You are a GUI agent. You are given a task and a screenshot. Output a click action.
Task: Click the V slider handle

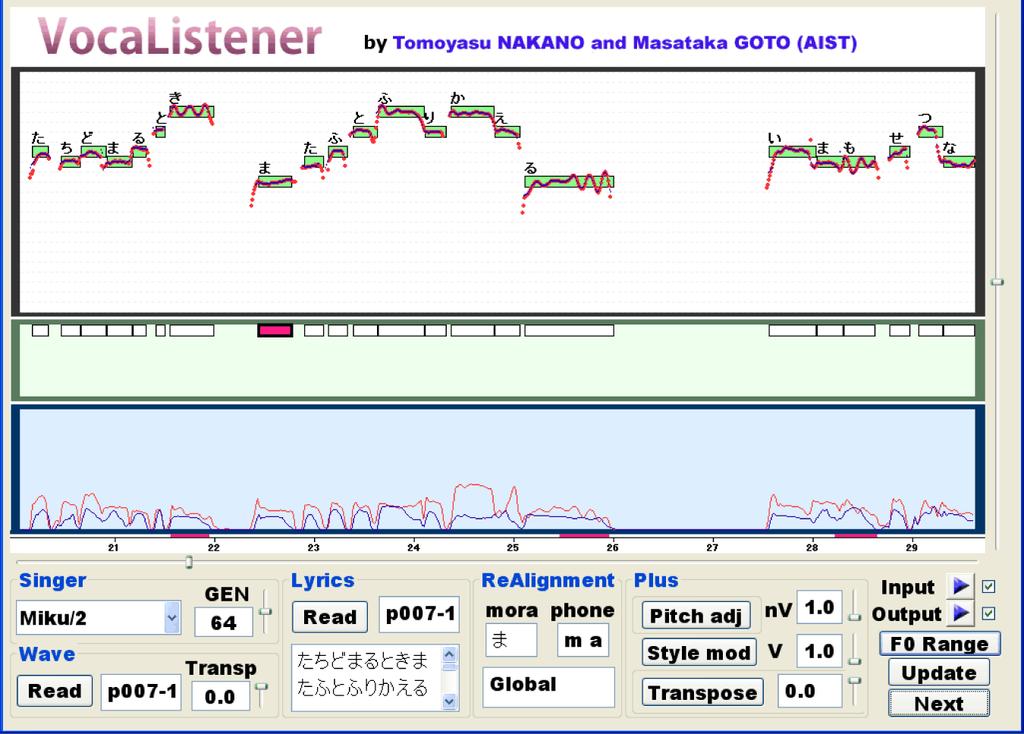pyautogui.click(x=855, y=661)
